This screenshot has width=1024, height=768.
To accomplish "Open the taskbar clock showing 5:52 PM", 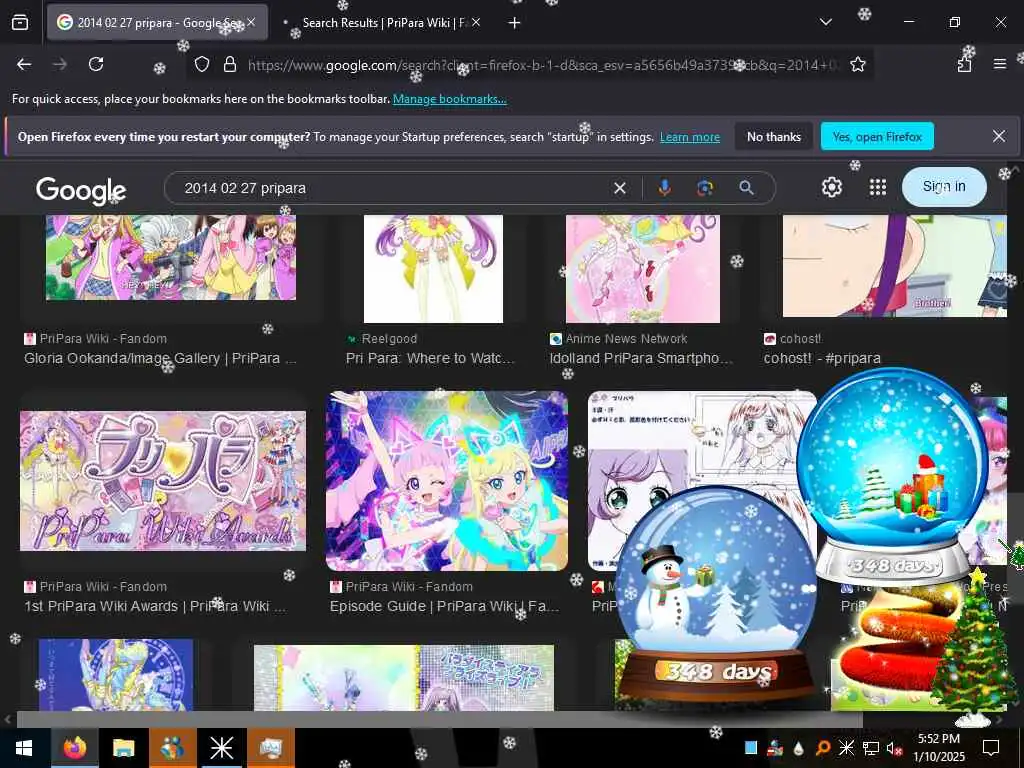I will point(938,748).
